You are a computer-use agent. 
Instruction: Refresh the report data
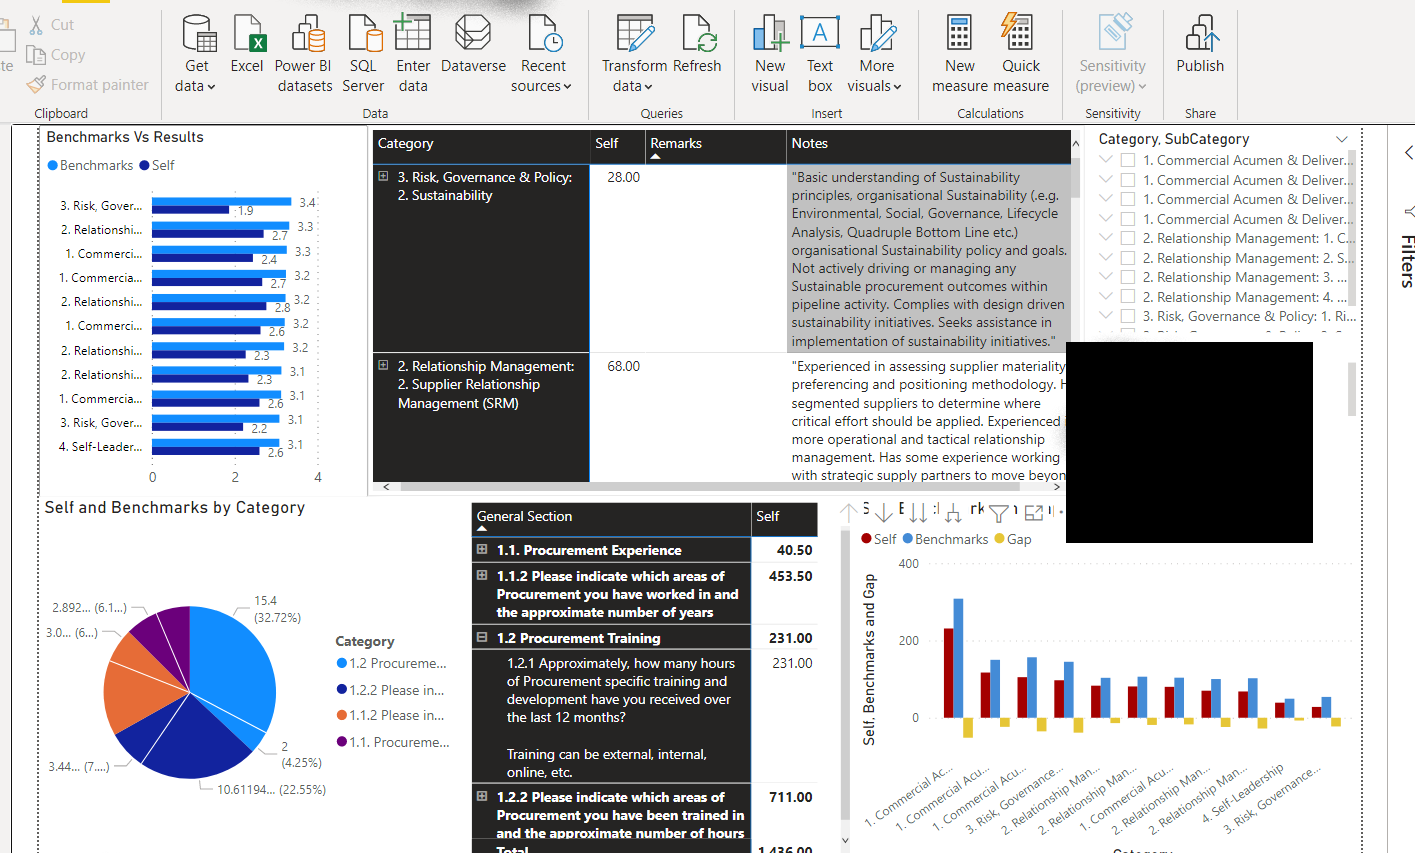click(x=697, y=46)
